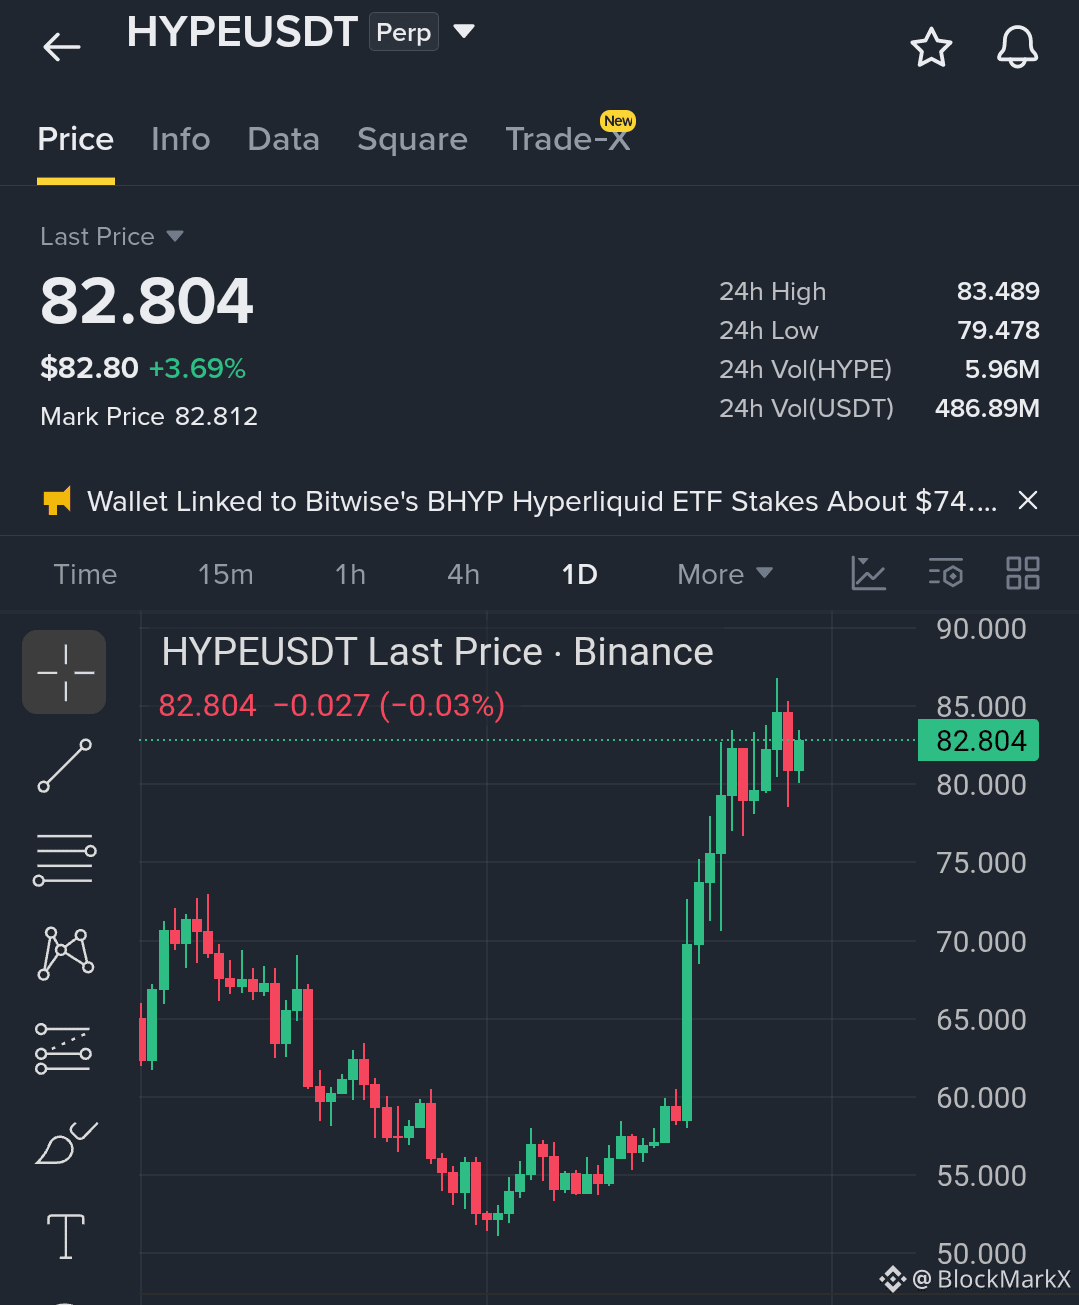Click the 90.000 price axis label

(x=981, y=629)
